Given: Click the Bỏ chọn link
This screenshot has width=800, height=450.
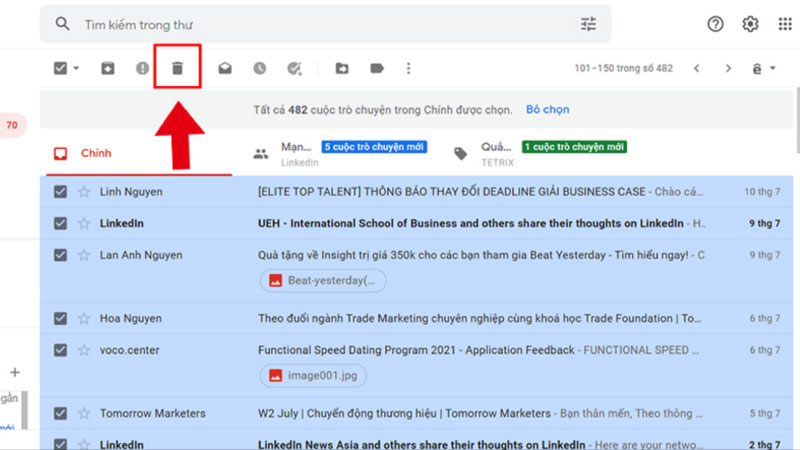Looking at the screenshot, I should click(x=547, y=109).
